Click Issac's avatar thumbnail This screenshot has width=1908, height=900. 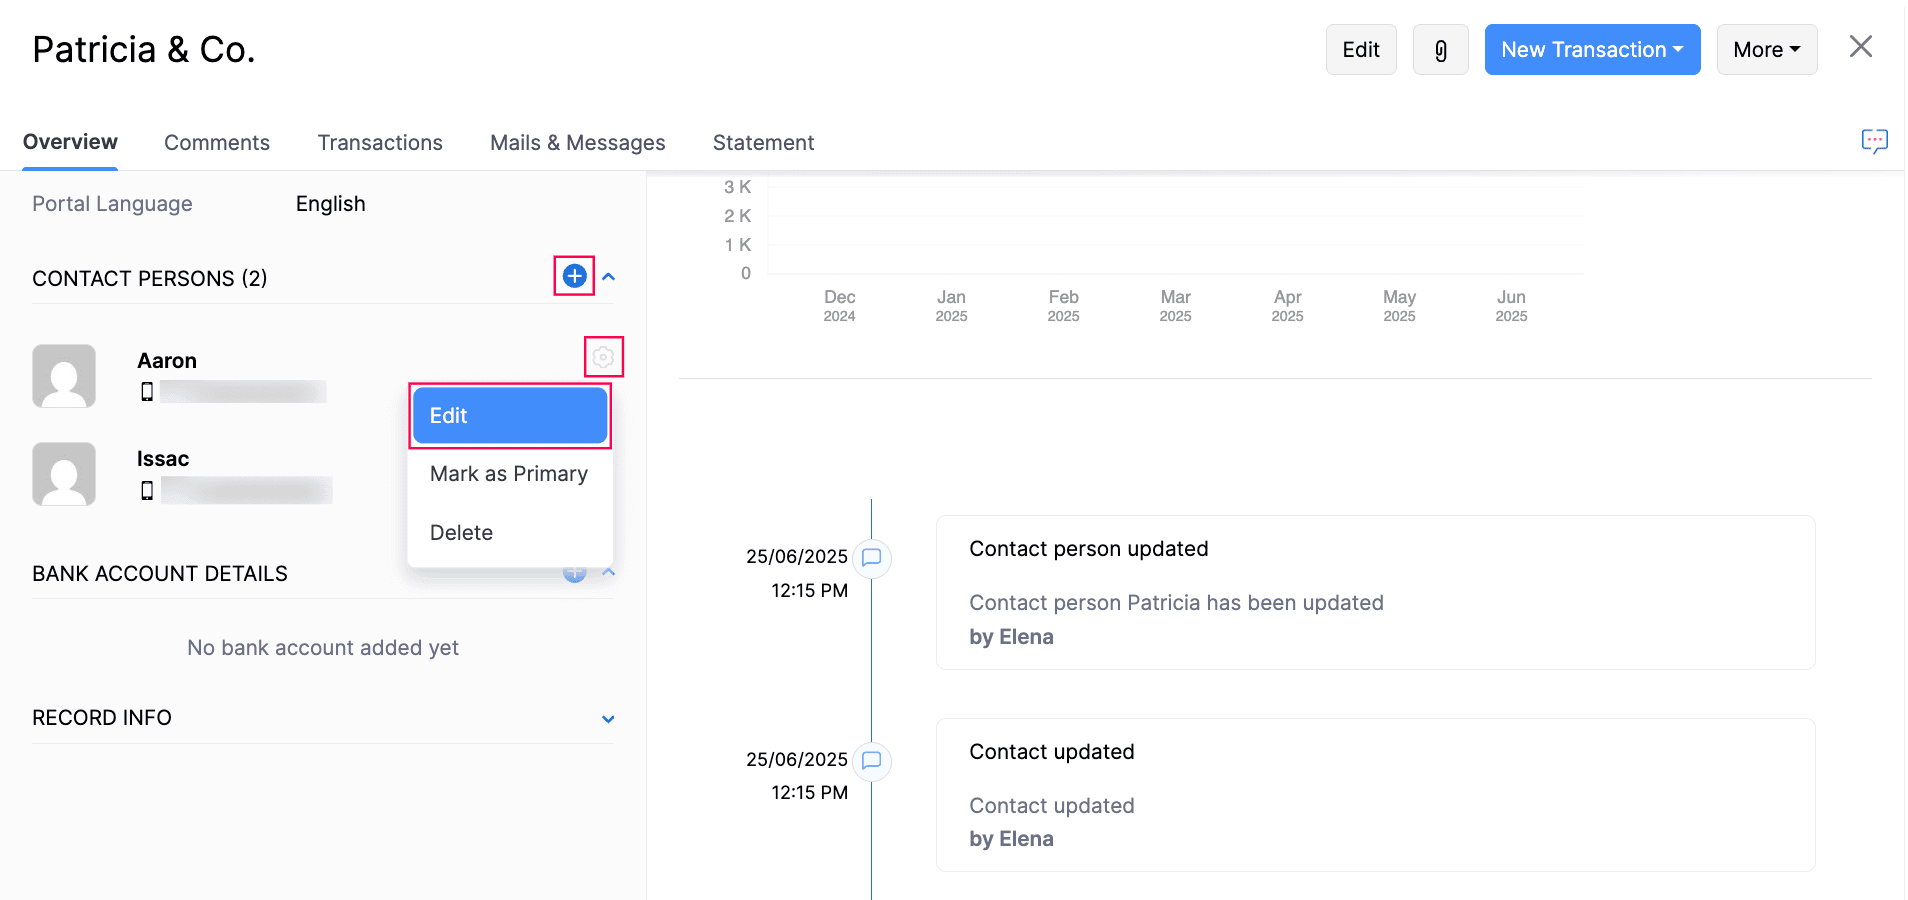[x=64, y=474]
